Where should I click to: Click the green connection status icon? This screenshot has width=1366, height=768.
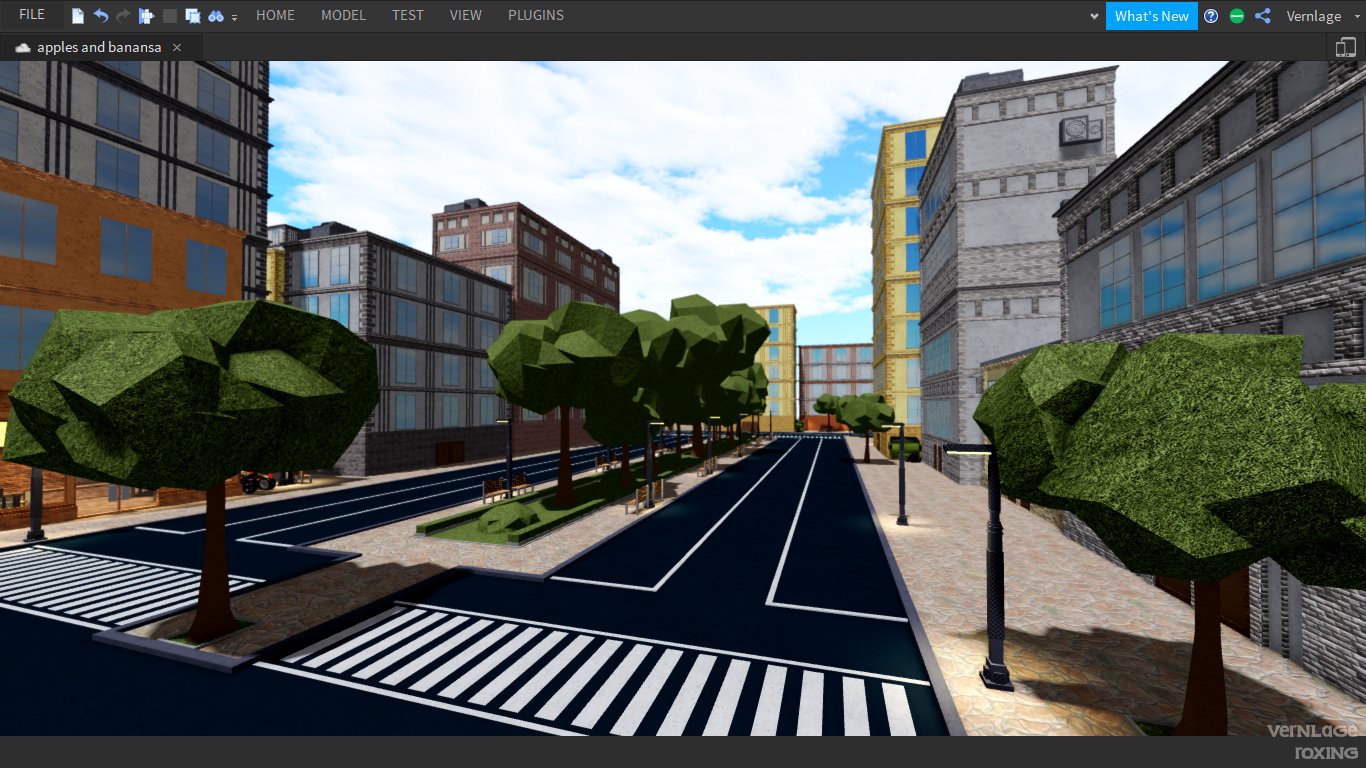(x=1237, y=16)
